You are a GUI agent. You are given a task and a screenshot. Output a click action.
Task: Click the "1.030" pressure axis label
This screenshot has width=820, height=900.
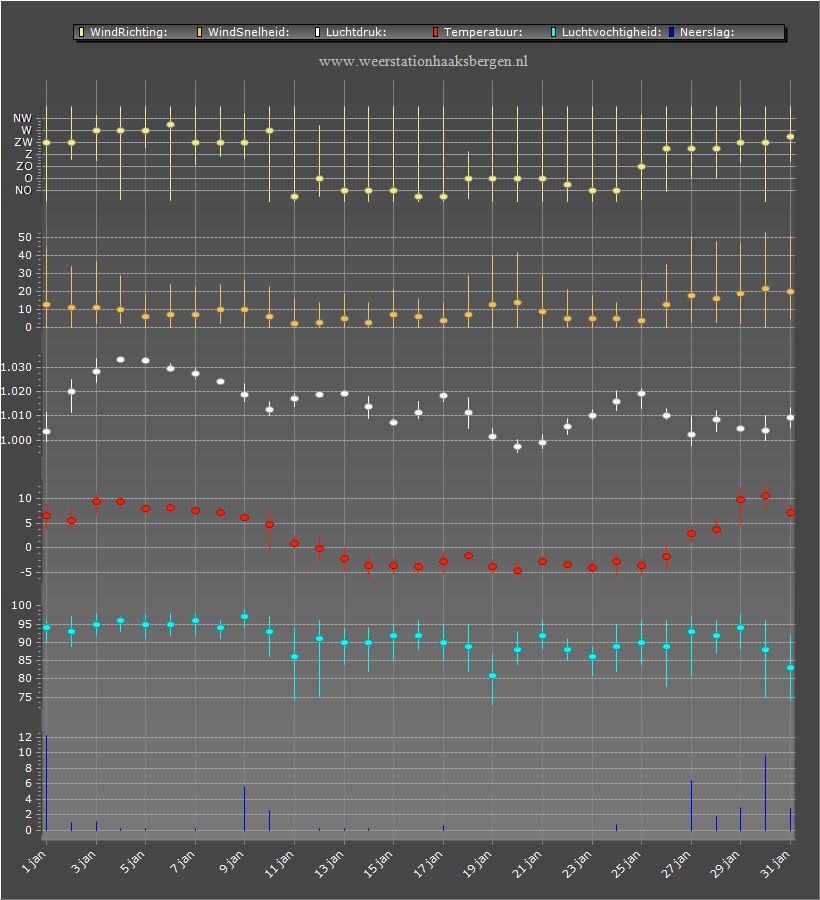coord(16,367)
